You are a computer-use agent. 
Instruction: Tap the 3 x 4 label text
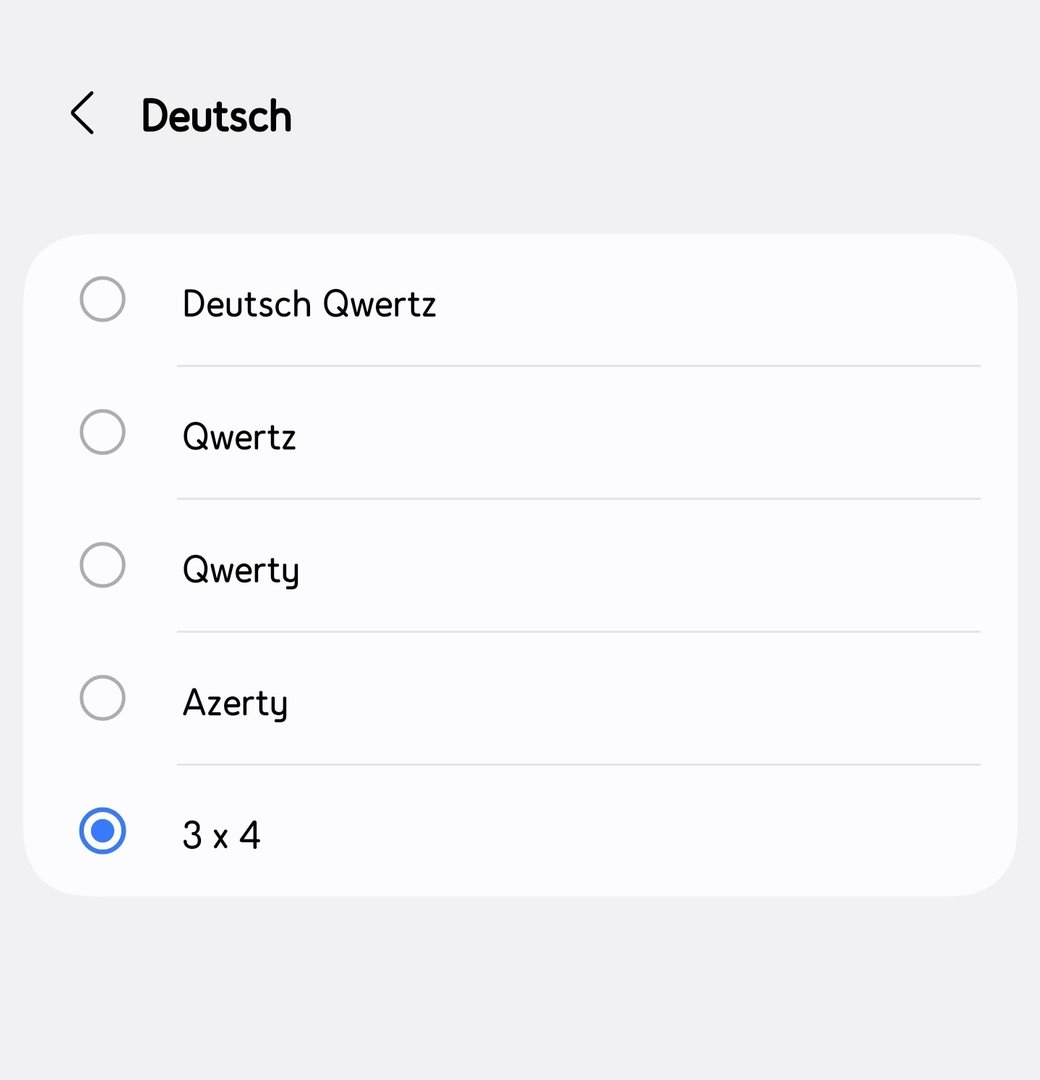coord(221,835)
